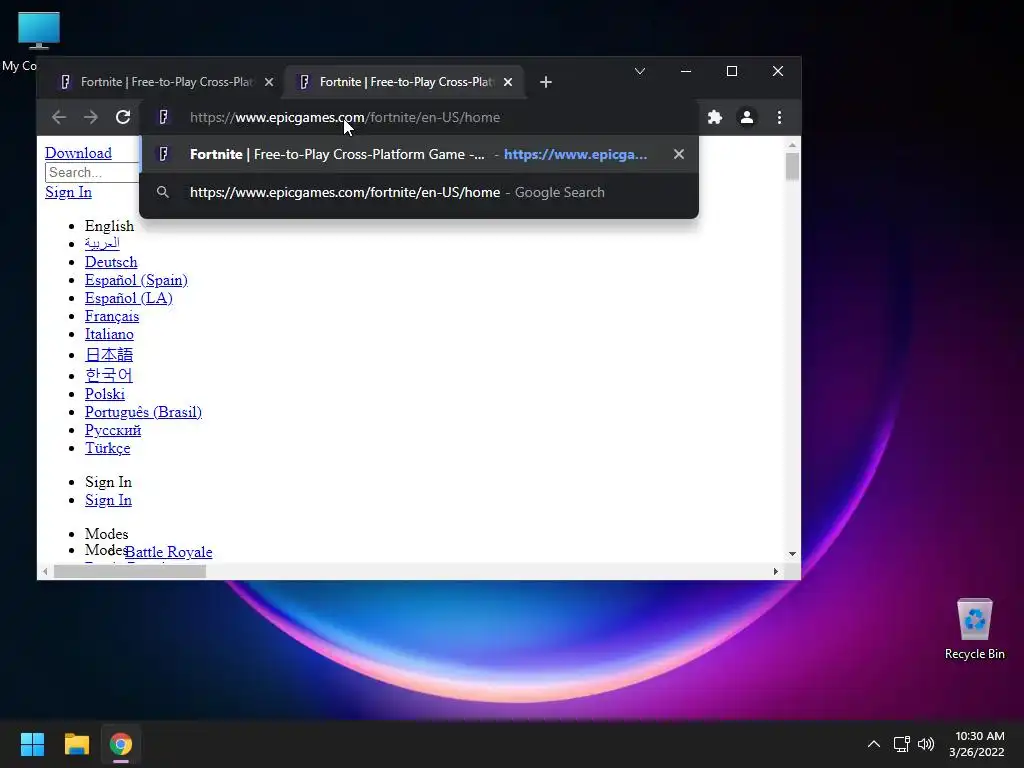Image resolution: width=1024 pixels, height=768 pixels.
Task: Select the Fortnite Free-to-Play suggestion
Action: tap(419, 154)
